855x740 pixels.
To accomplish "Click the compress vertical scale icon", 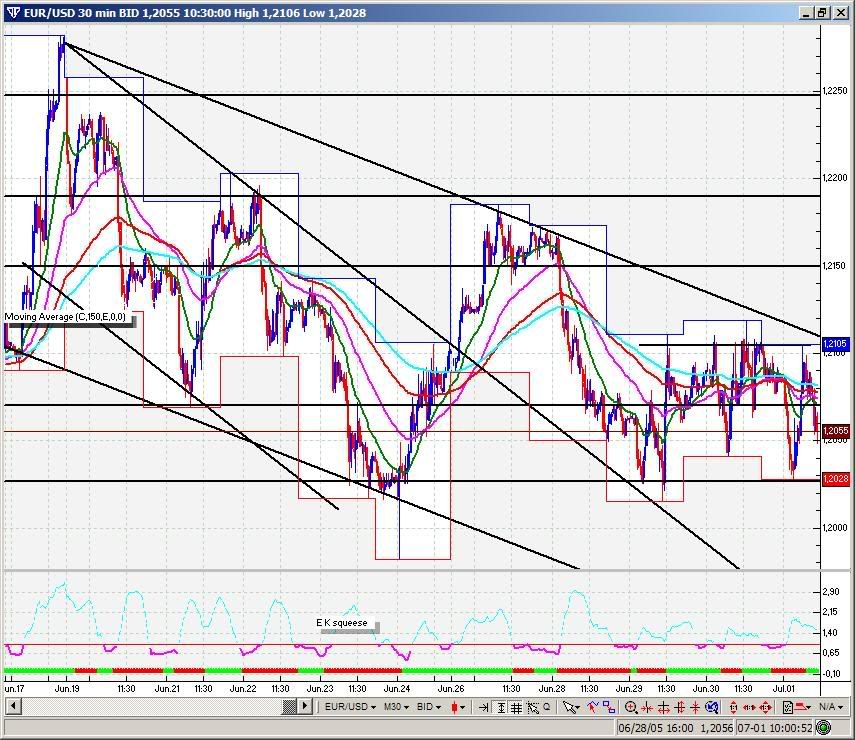I will pos(695,708).
